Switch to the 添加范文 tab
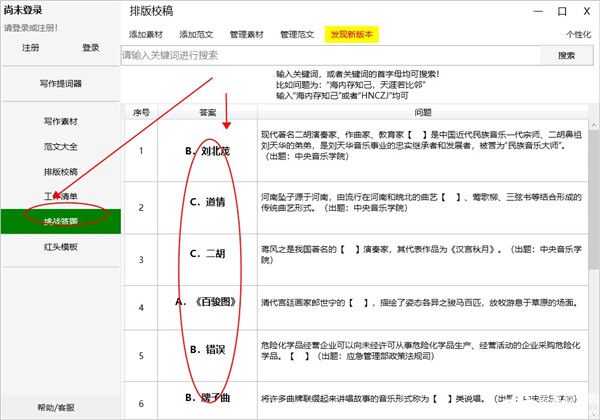This screenshot has height=420, width=600. click(x=197, y=34)
